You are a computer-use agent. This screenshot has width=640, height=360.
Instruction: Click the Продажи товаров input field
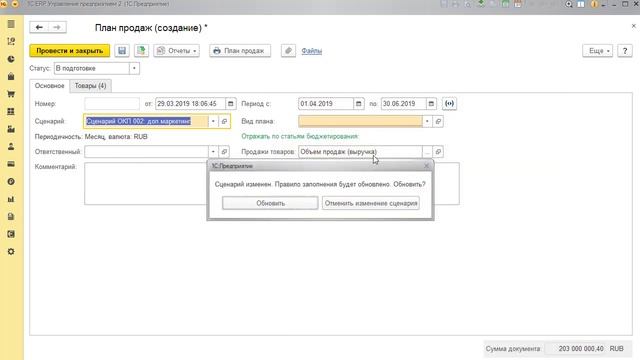(x=360, y=152)
